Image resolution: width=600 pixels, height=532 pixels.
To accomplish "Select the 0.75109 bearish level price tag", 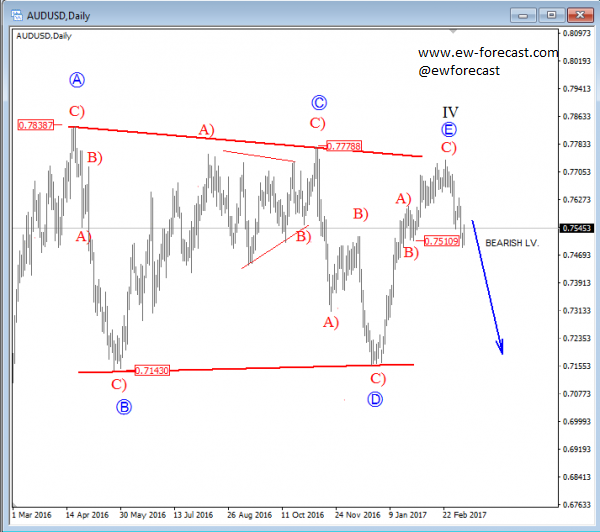I will [440, 241].
